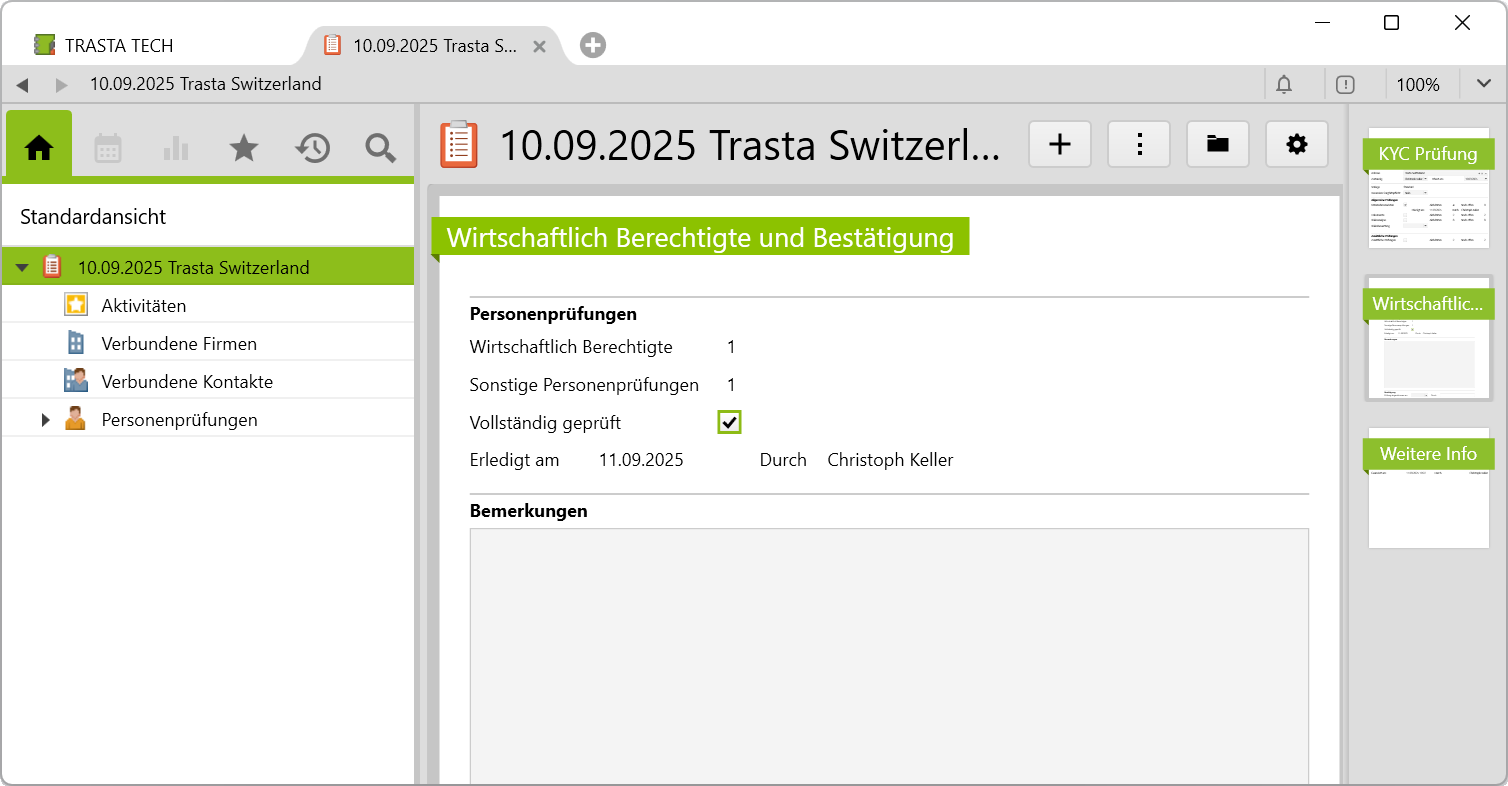1508x786 pixels.
Task: Click the Wirtschaftlich Berechtigte count value
Action: (x=731, y=347)
